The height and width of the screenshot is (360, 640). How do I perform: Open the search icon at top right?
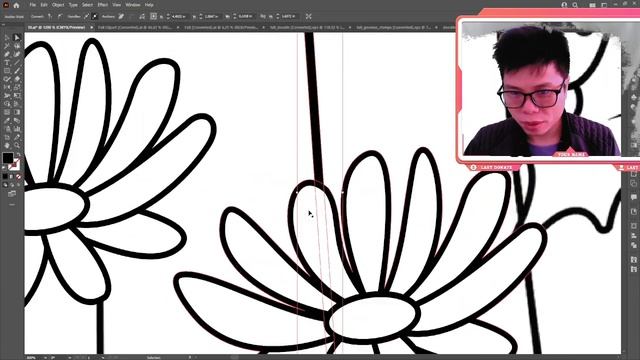click(575, 5)
